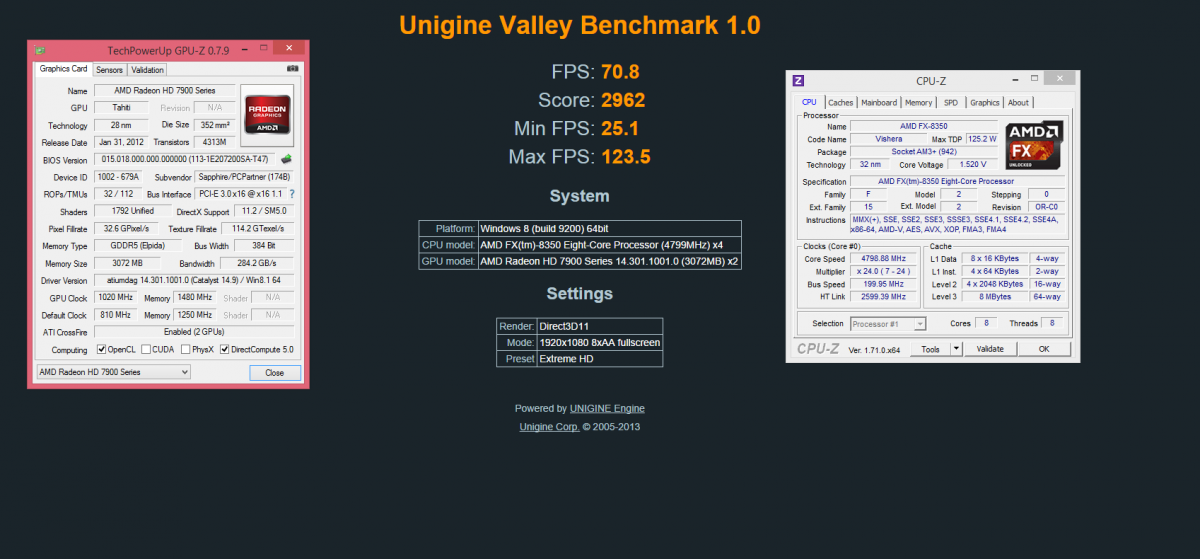
Task: Click the GPU-Z screenshot camera icon
Action: 292,69
